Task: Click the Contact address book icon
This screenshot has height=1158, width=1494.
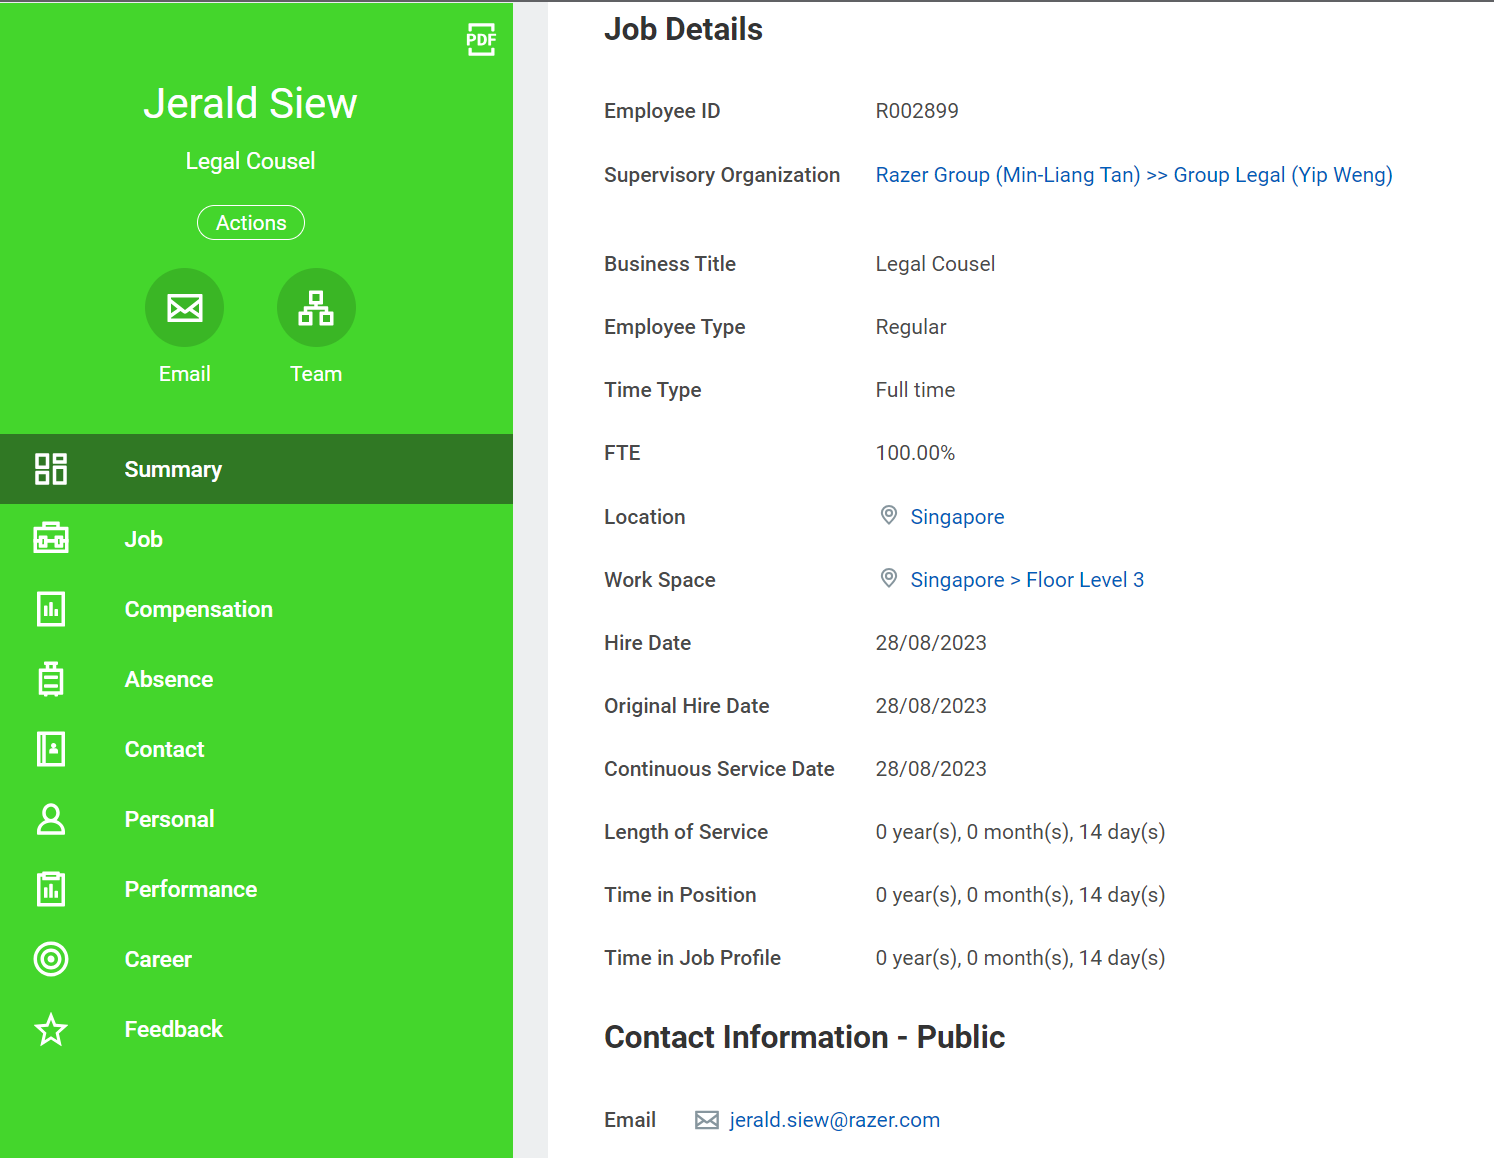Action: [x=51, y=749]
